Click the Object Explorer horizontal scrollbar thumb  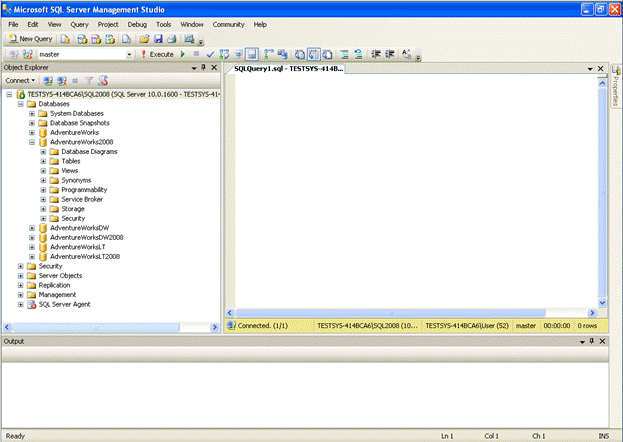(95, 327)
